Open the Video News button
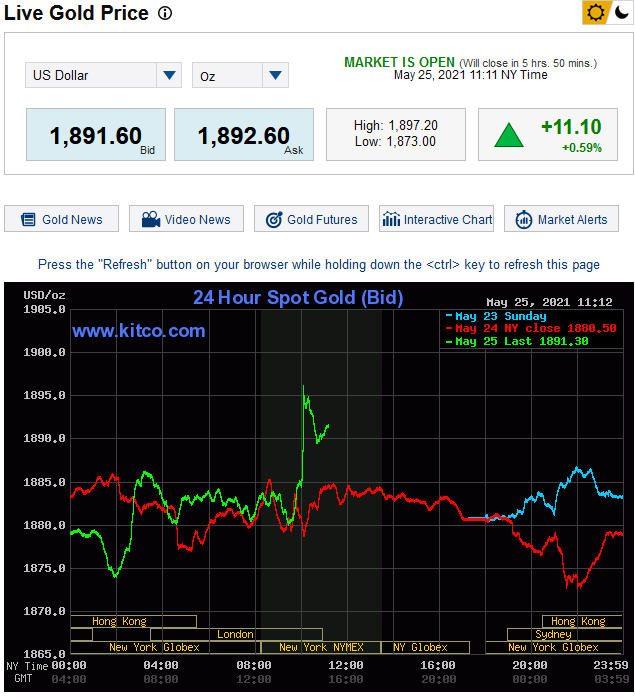This screenshot has width=635, height=697. click(186, 219)
